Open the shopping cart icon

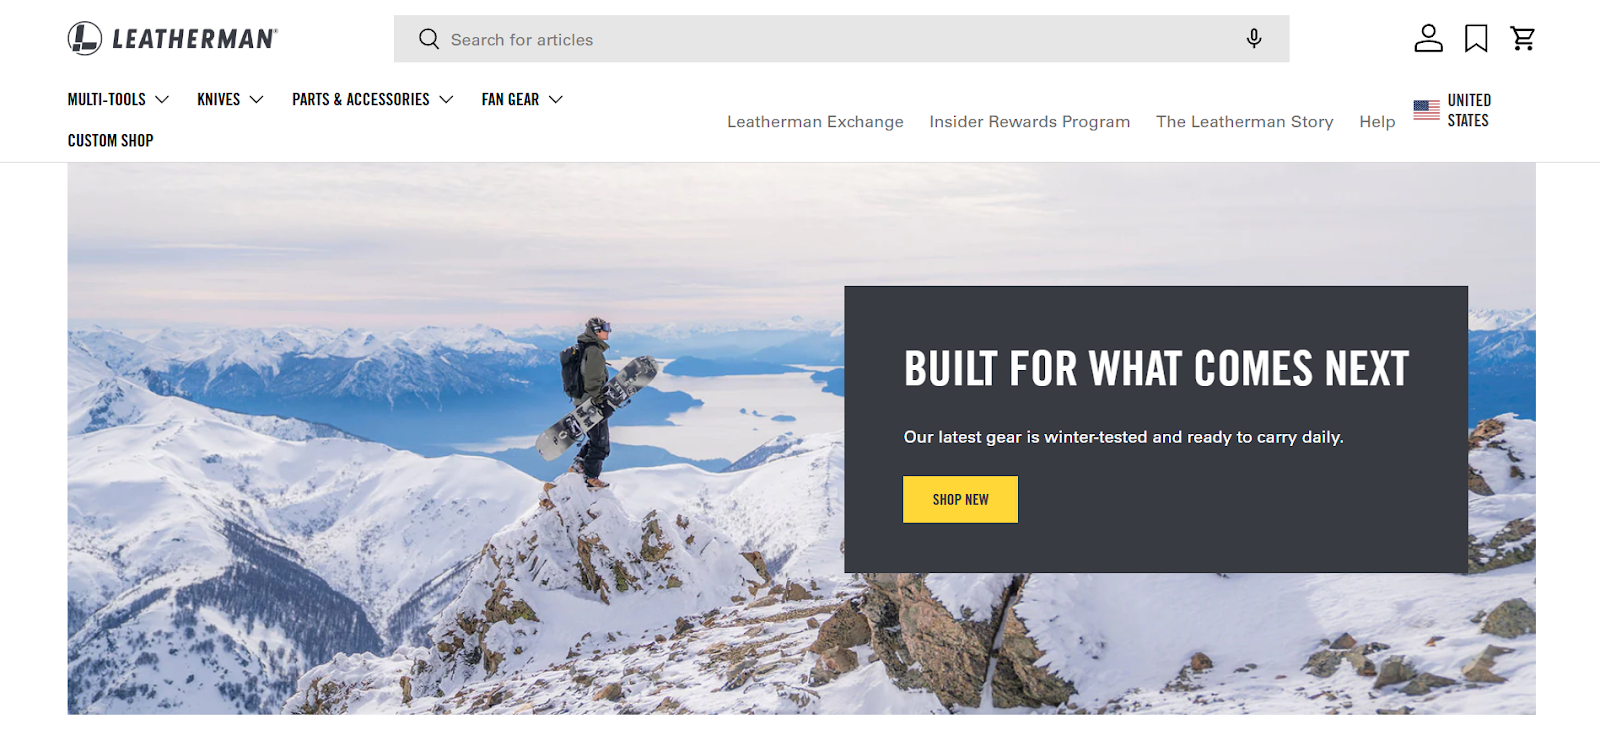point(1523,38)
